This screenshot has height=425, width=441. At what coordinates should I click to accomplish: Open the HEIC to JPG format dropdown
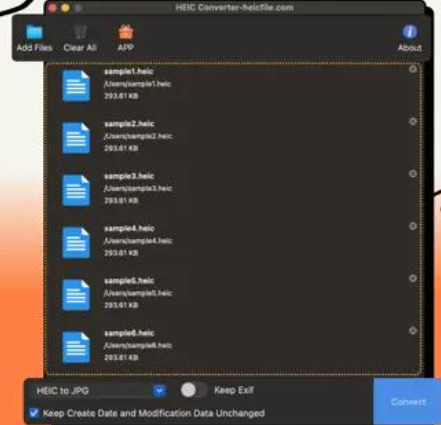(x=99, y=391)
